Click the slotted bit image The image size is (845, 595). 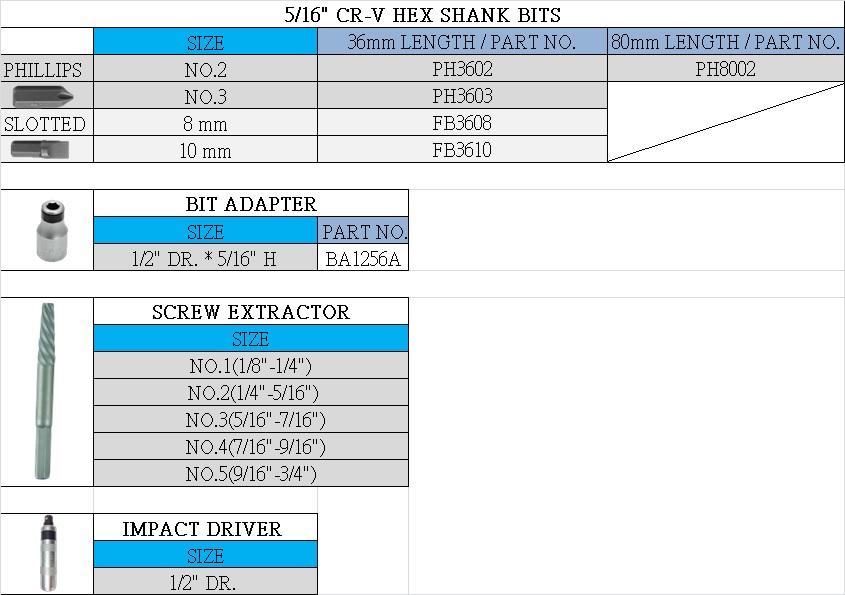(x=34, y=150)
